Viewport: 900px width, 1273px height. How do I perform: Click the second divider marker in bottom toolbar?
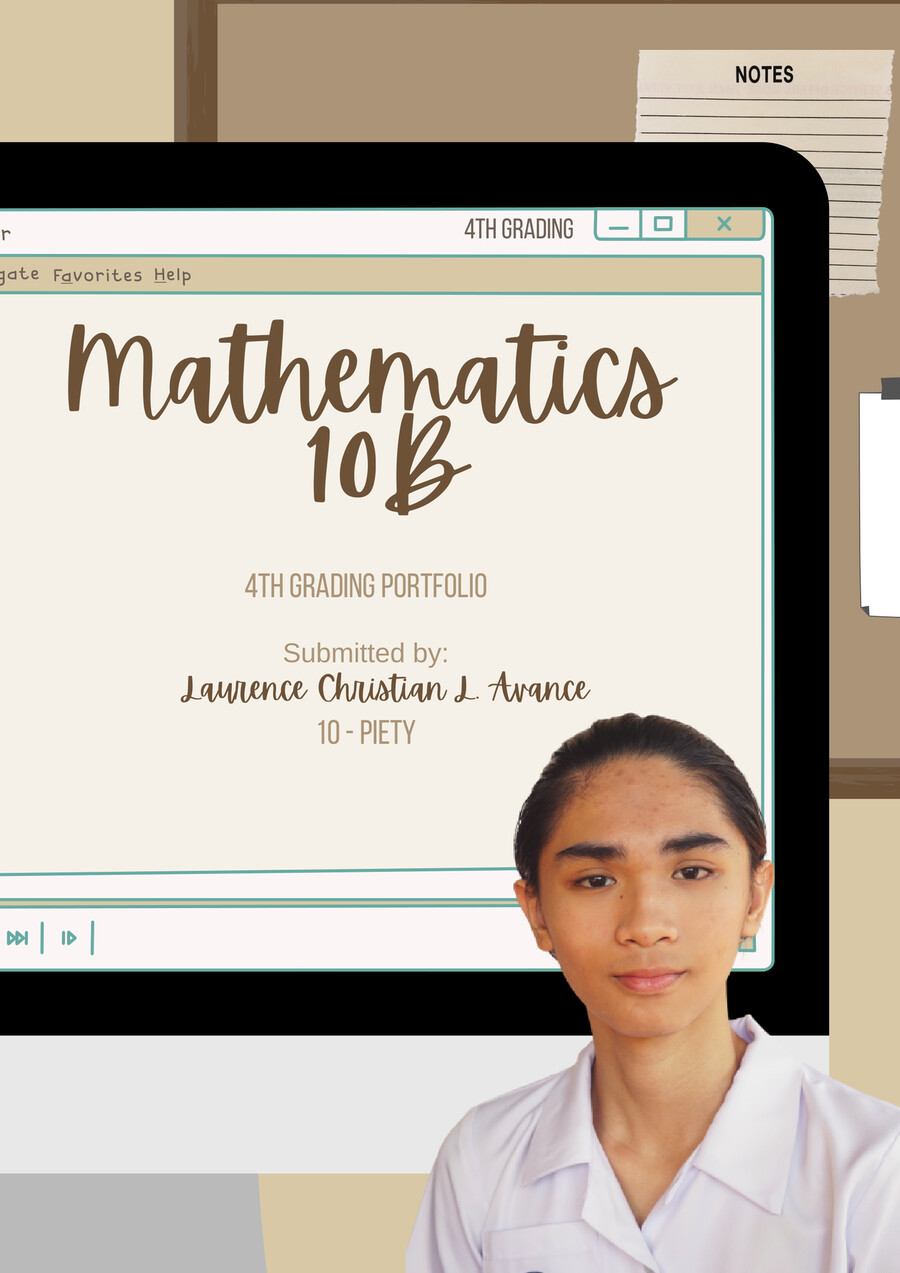[x=92, y=938]
